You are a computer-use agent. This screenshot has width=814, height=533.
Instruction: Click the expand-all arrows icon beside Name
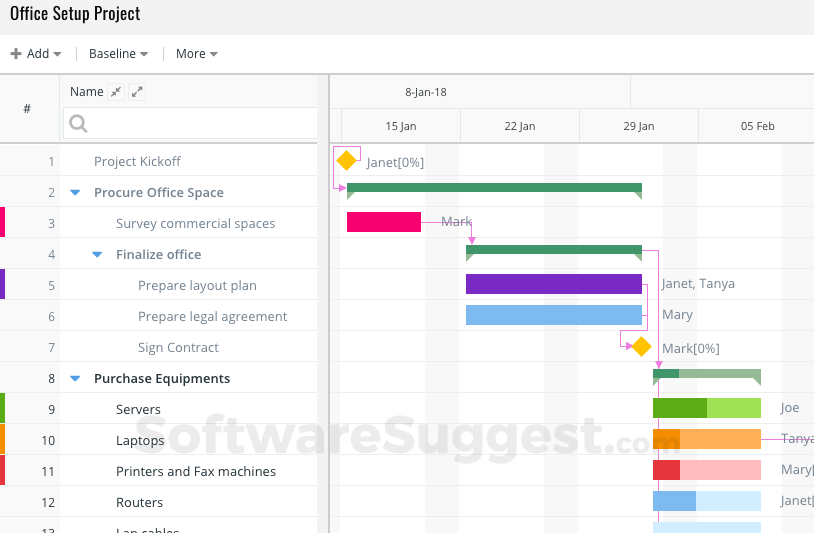click(137, 92)
